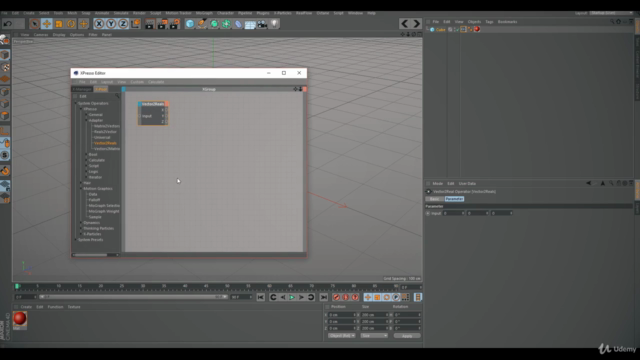Activate the Scale tool
Viewport: 640px width, 360px height.
point(59,24)
